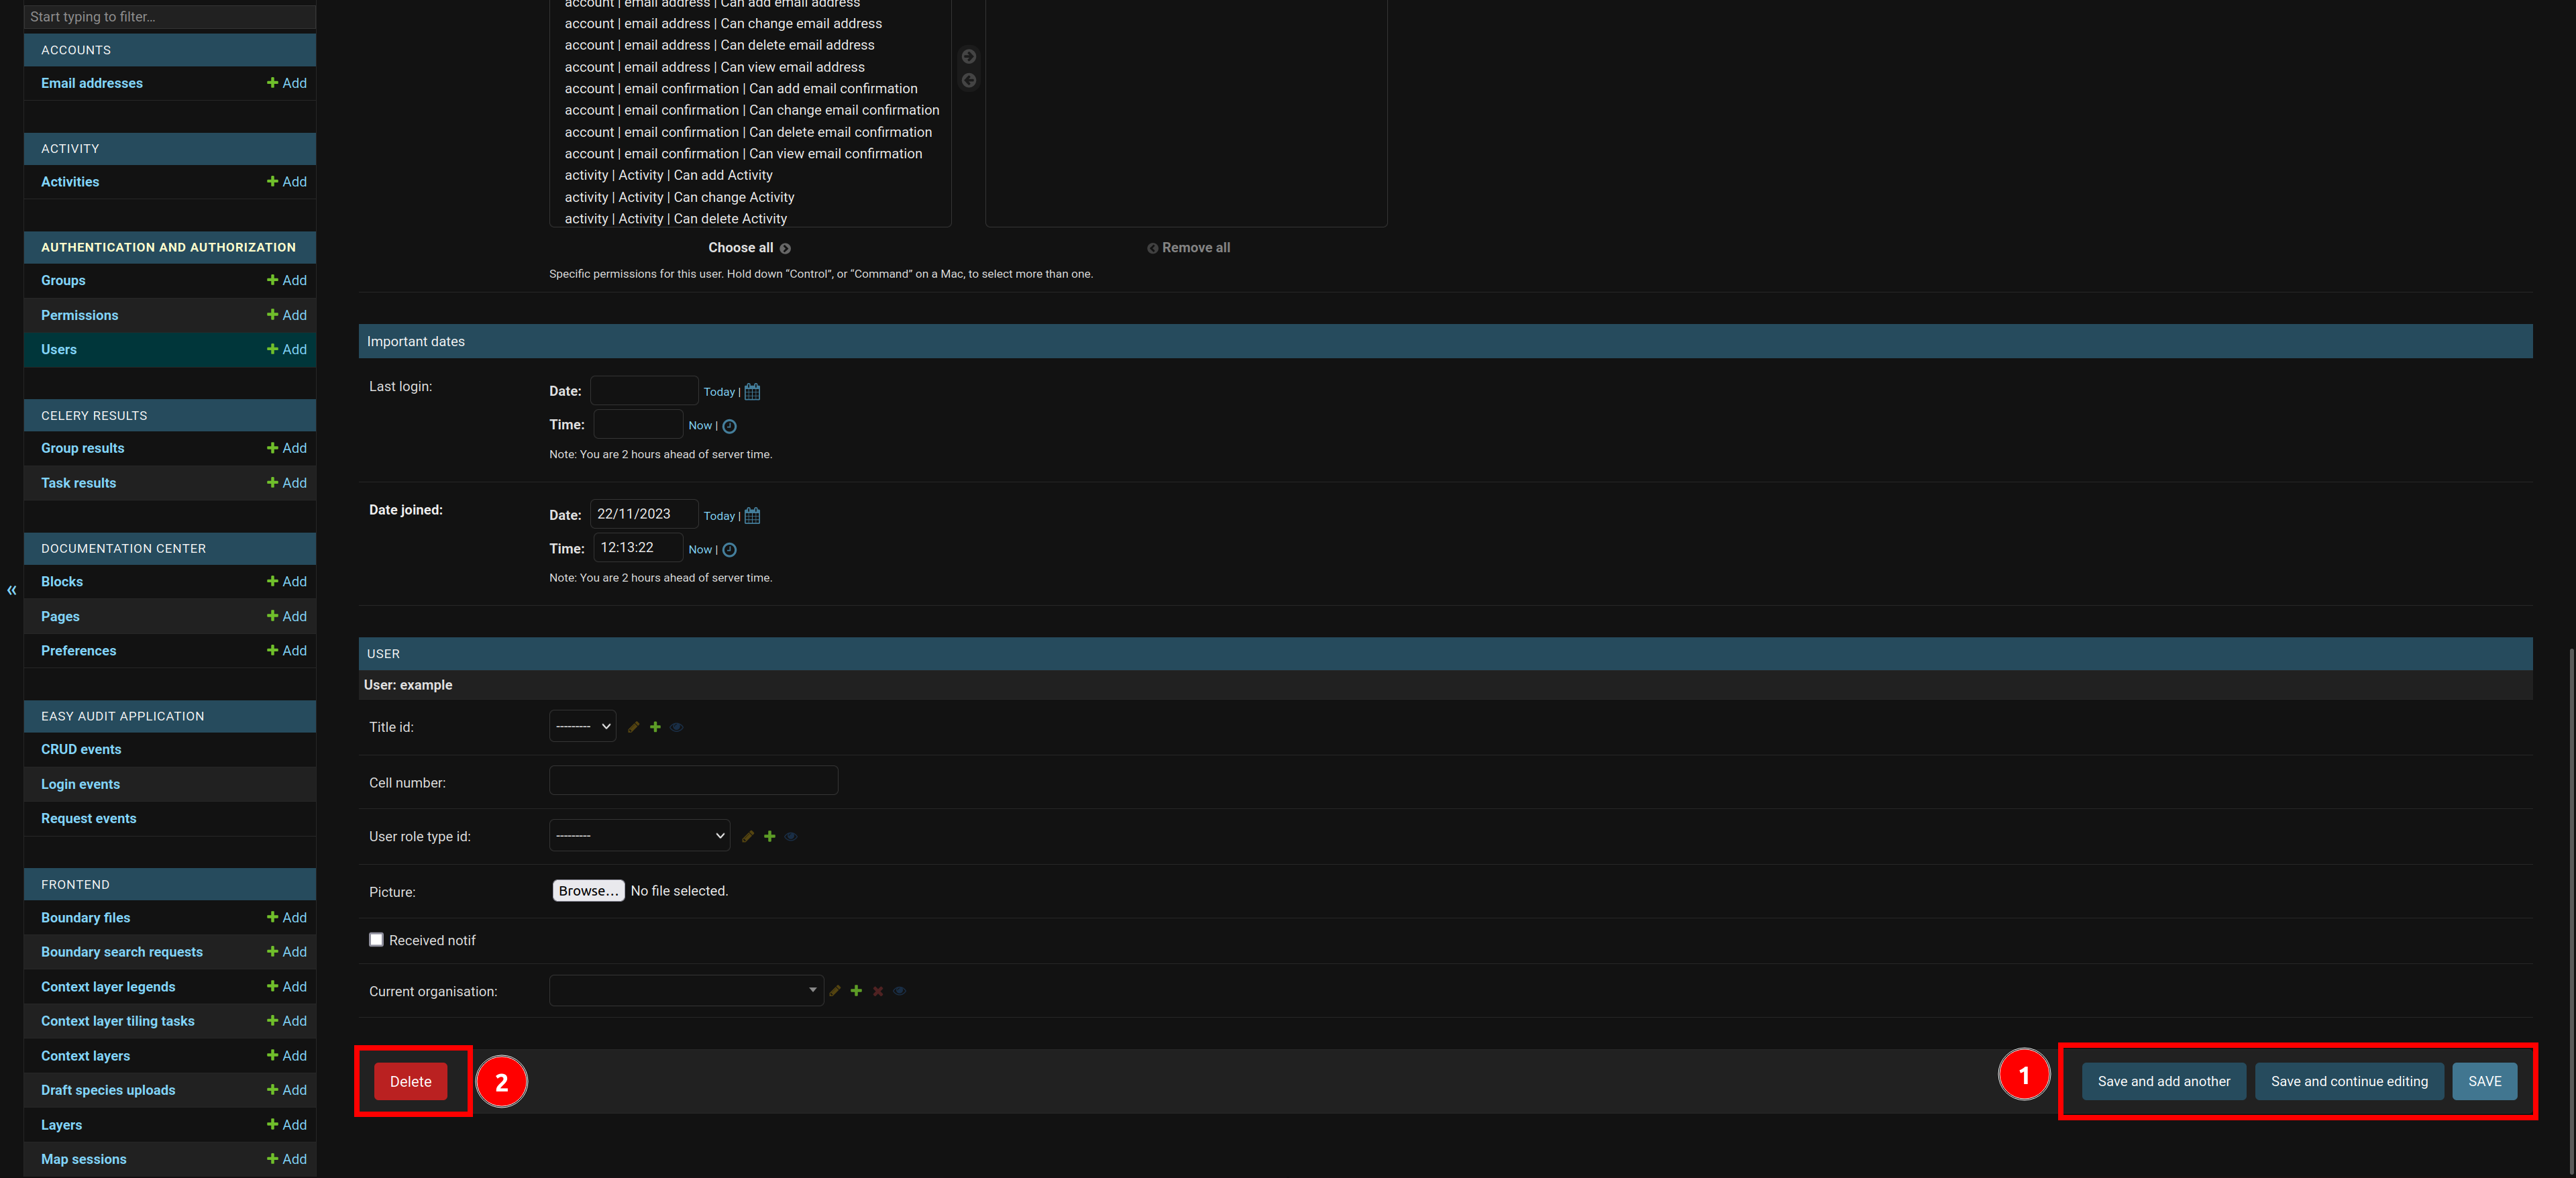2576x1178 pixels.
Task: Select the Title id dropdown
Action: coord(585,726)
